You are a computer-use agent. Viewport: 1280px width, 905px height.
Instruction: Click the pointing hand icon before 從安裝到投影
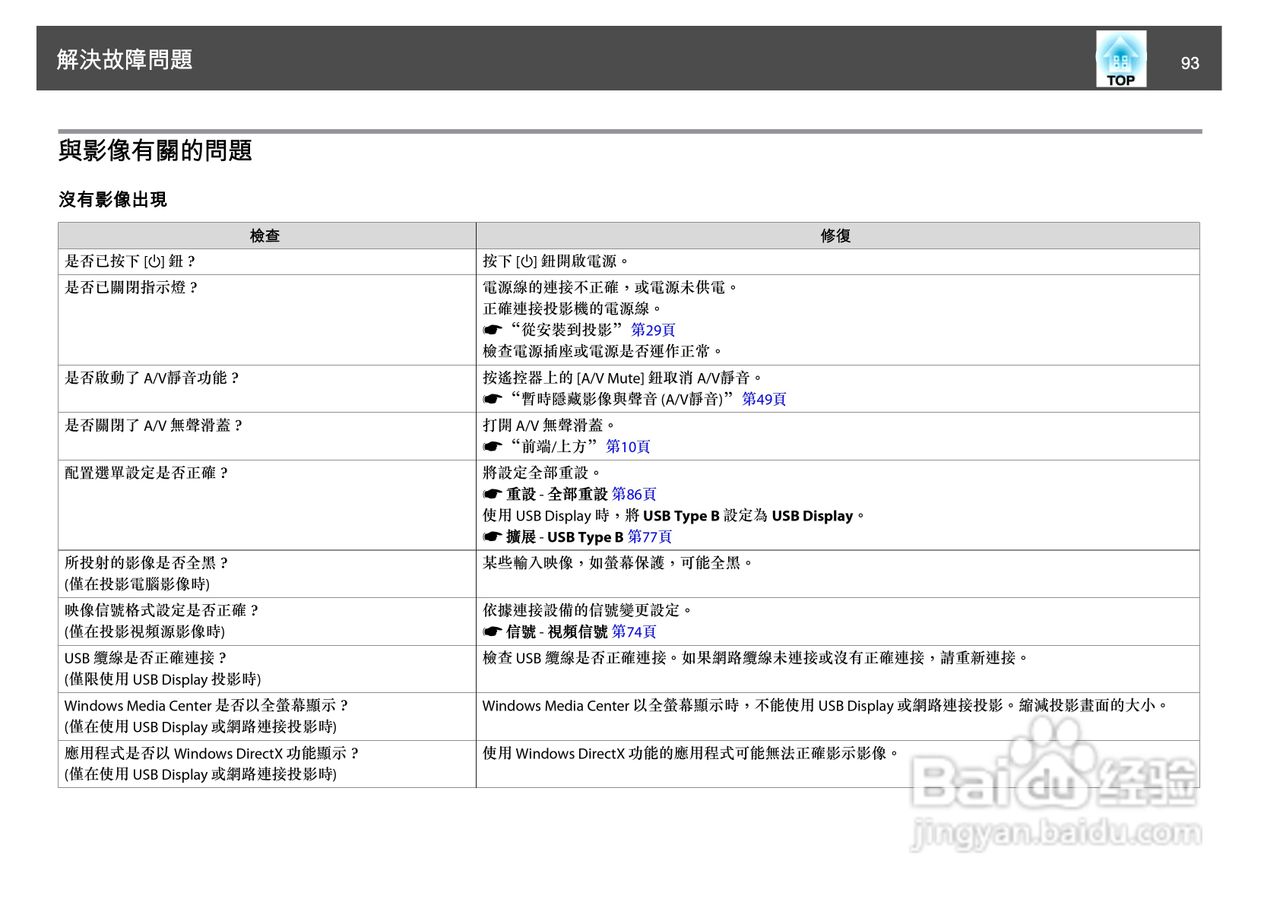pos(491,330)
